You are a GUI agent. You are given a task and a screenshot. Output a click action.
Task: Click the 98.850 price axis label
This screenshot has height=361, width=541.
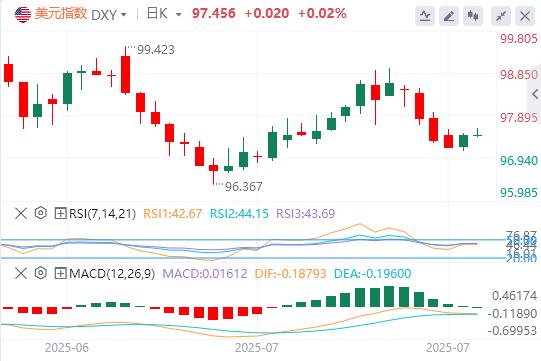[519, 75]
